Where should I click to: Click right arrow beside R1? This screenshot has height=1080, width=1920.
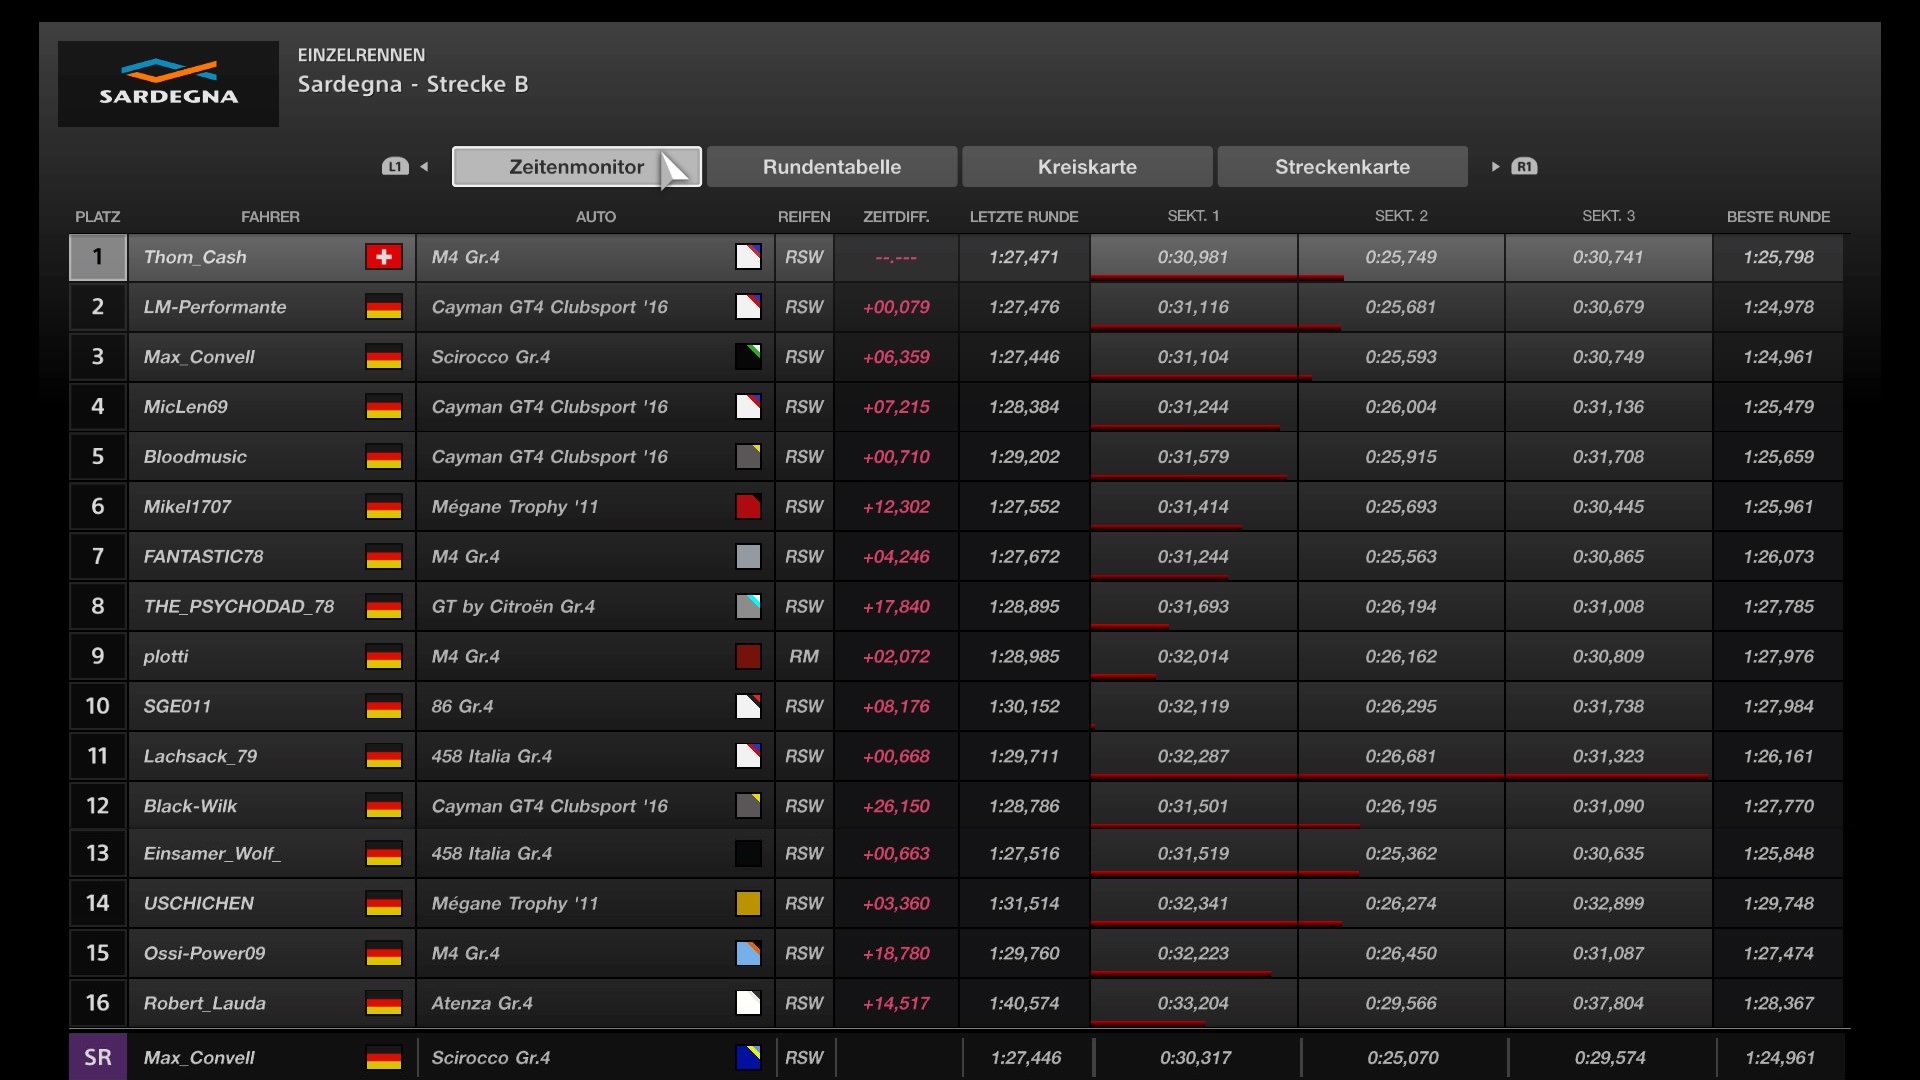[1495, 167]
